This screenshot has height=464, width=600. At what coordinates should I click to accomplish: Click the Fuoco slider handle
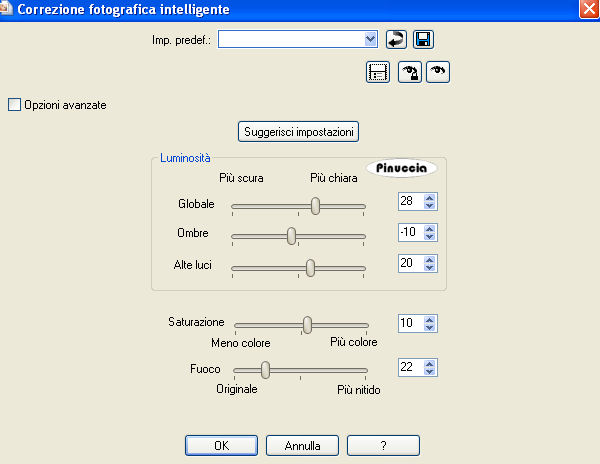point(266,368)
